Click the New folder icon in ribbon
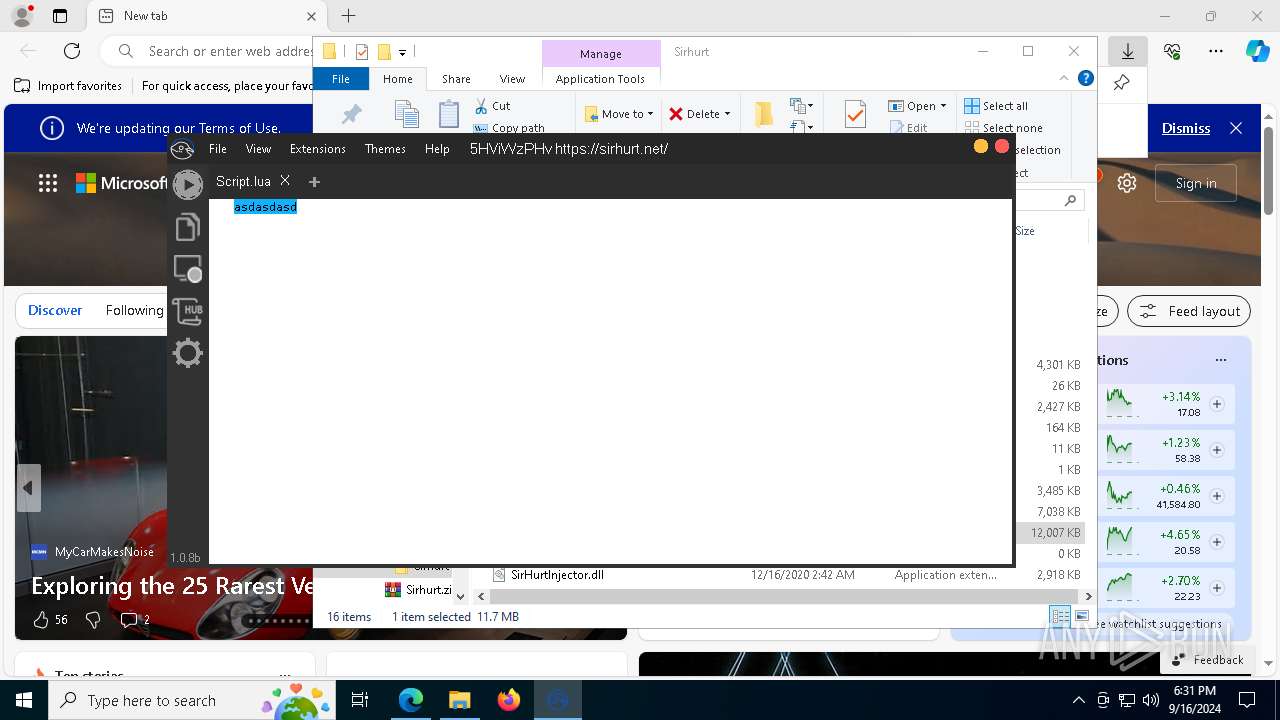This screenshot has width=1280, height=720. 763,114
